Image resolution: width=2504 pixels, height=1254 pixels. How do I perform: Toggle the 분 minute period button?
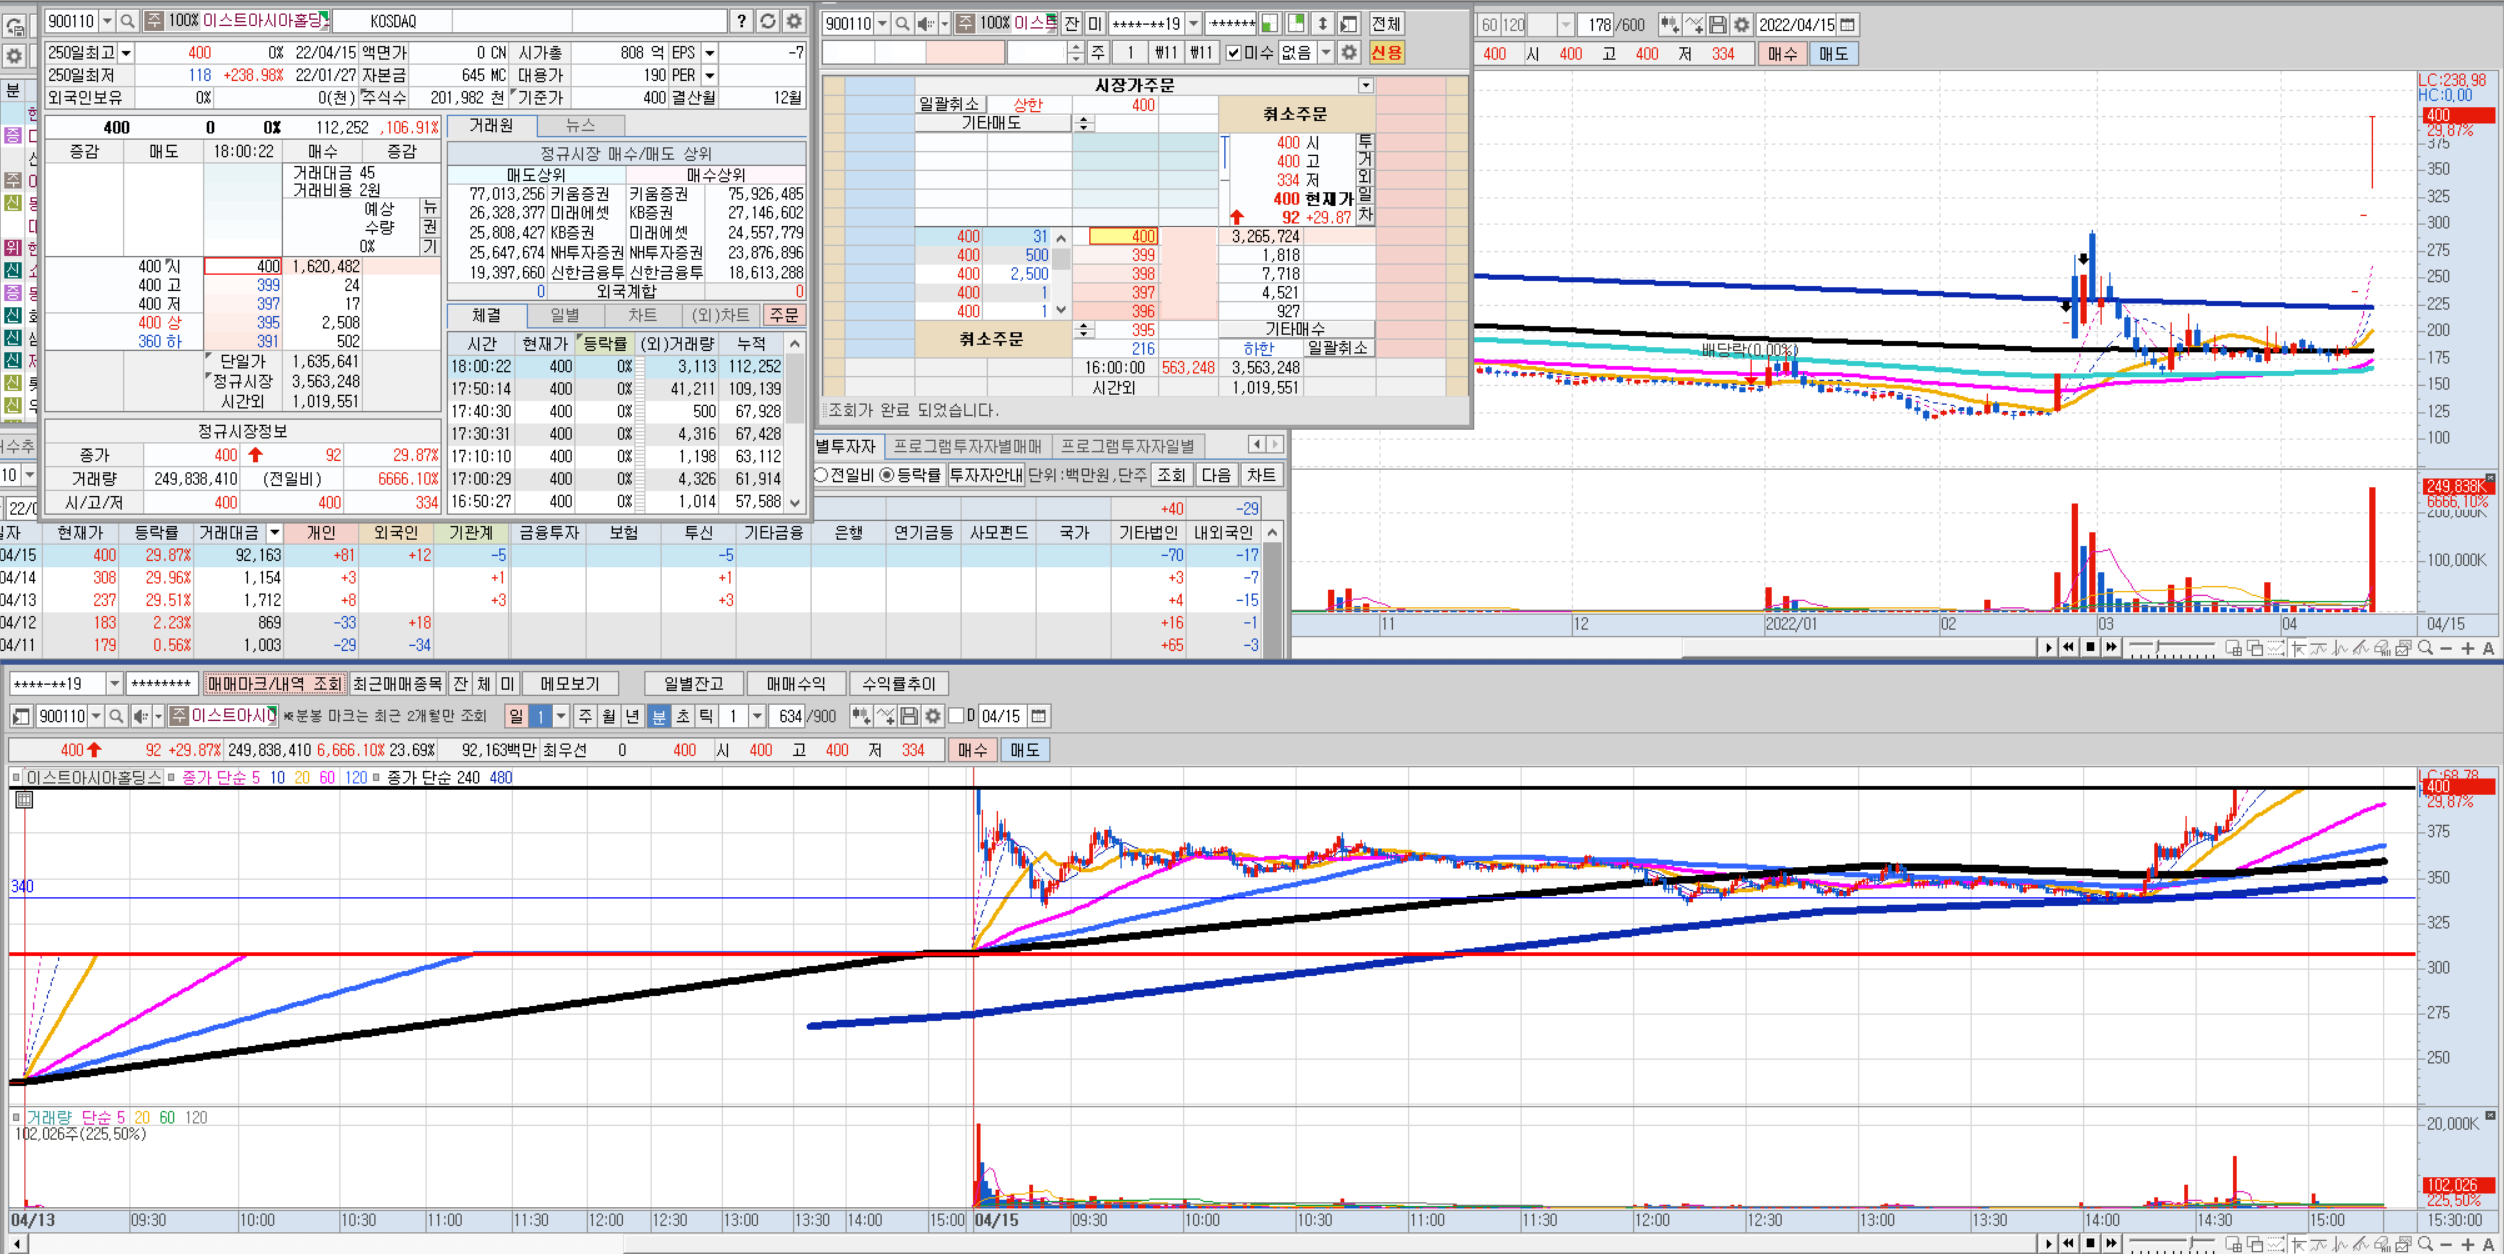(x=659, y=716)
